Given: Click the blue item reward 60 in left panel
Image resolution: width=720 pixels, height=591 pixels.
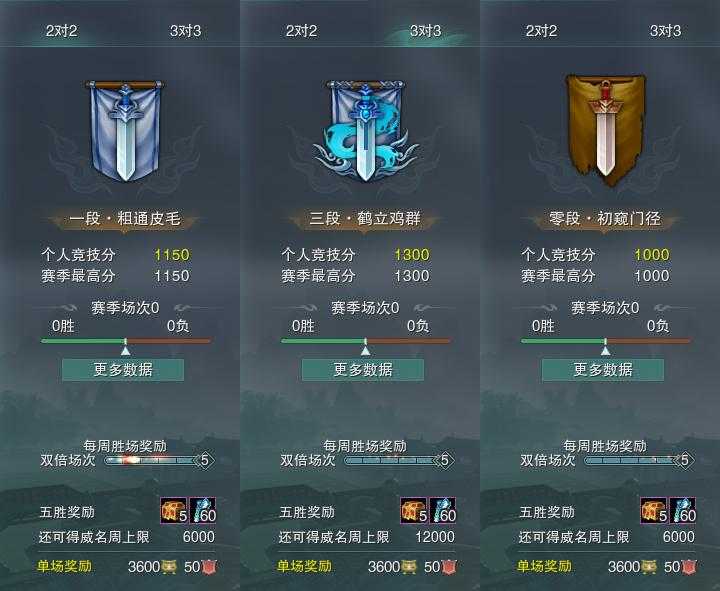Looking at the screenshot, I should click(202, 510).
